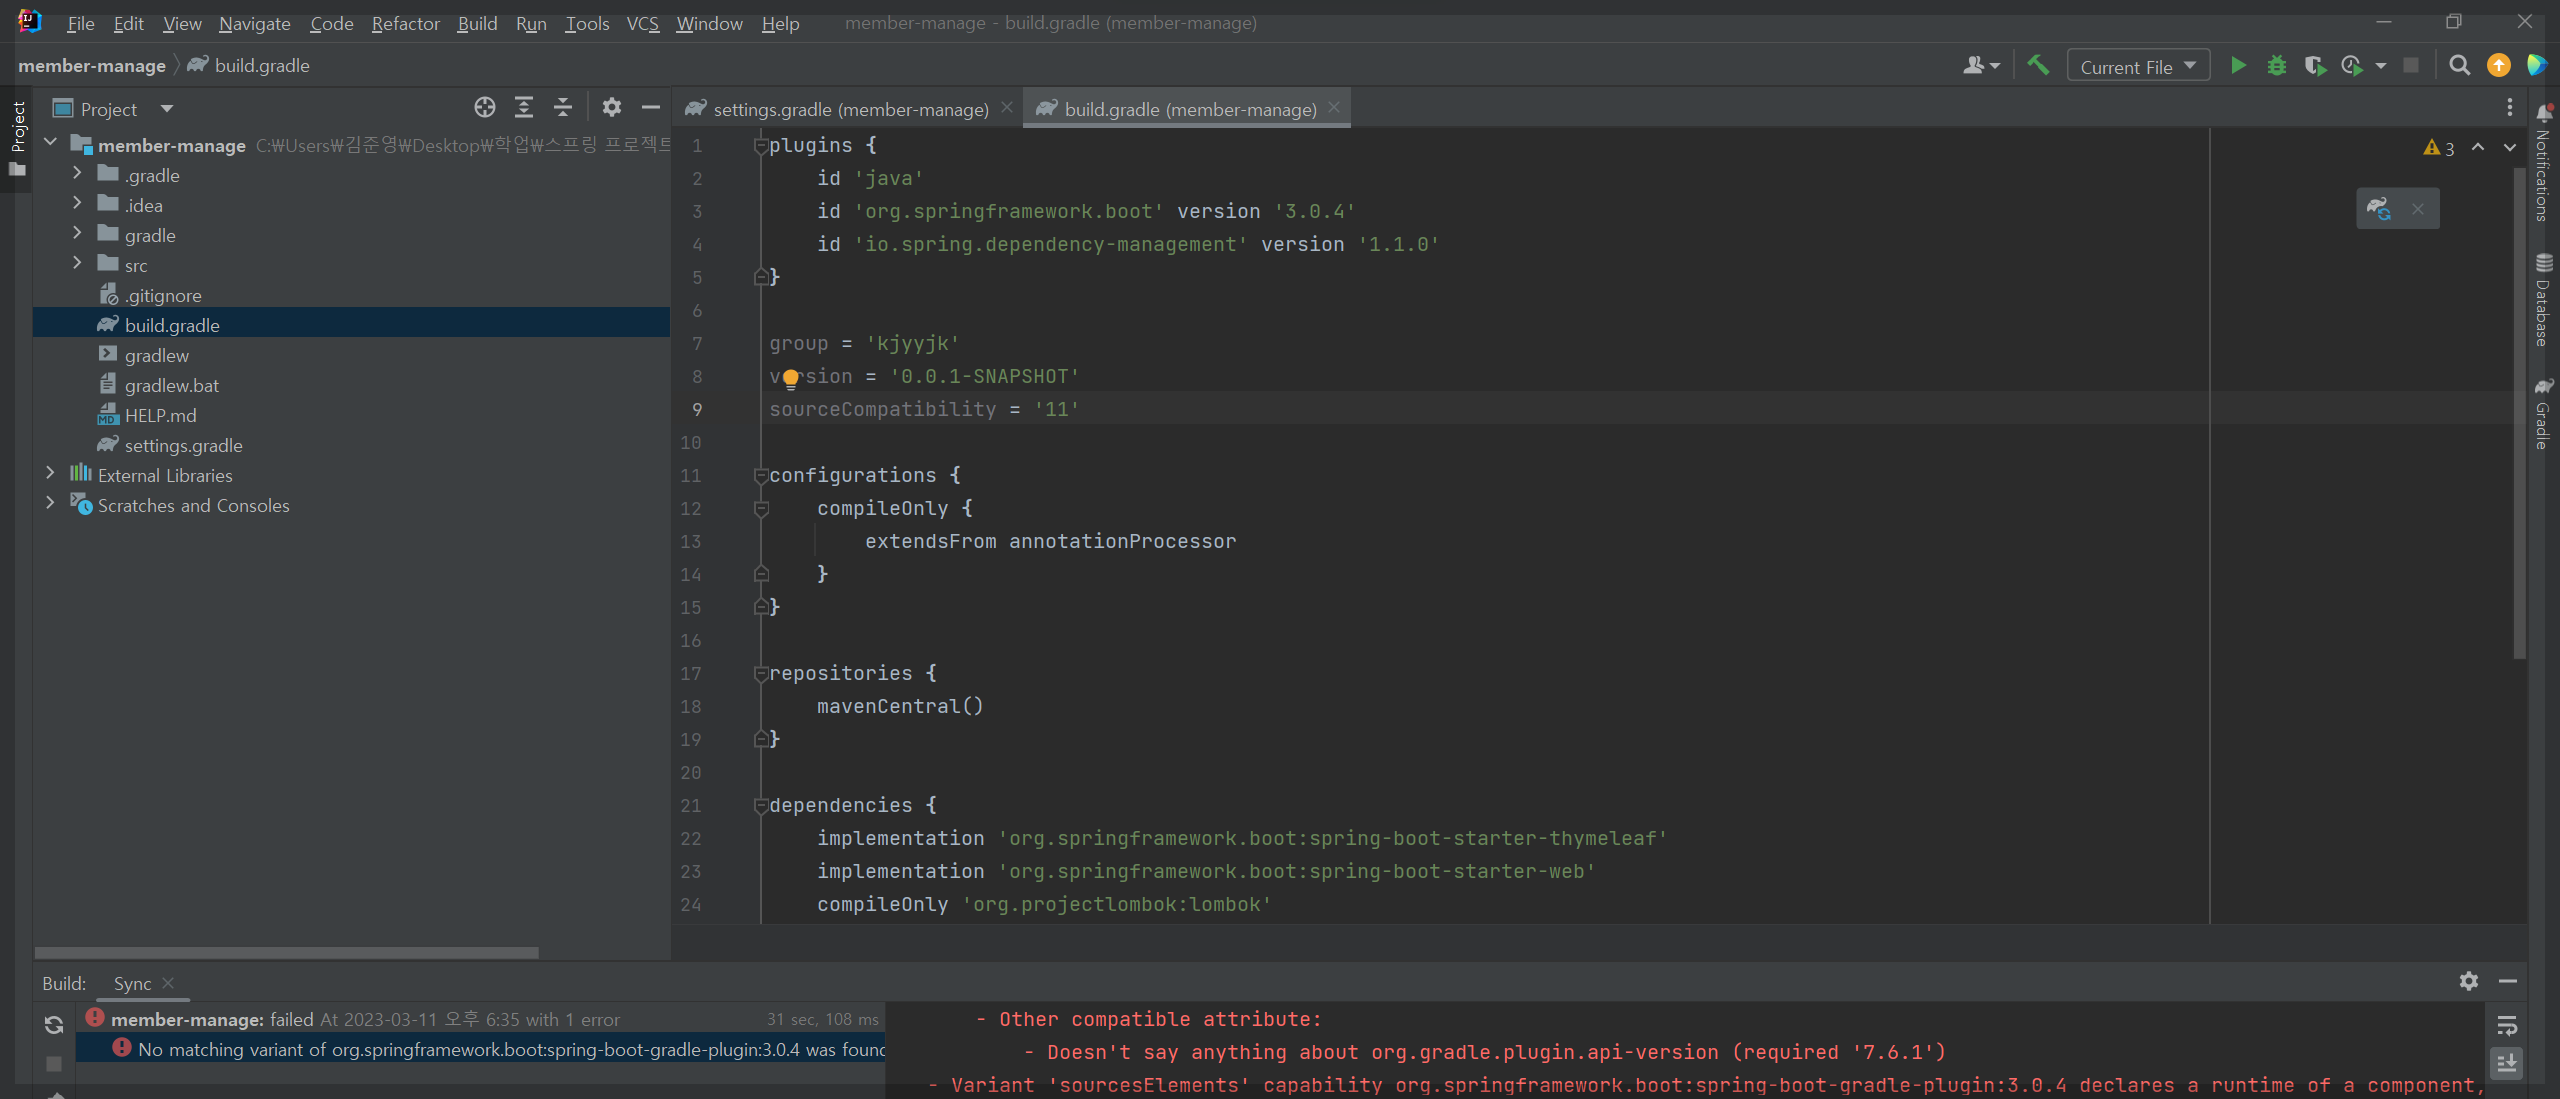Screen dimensions: 2560x1099
Task: Expand External Libraries node
Action: 50,473
